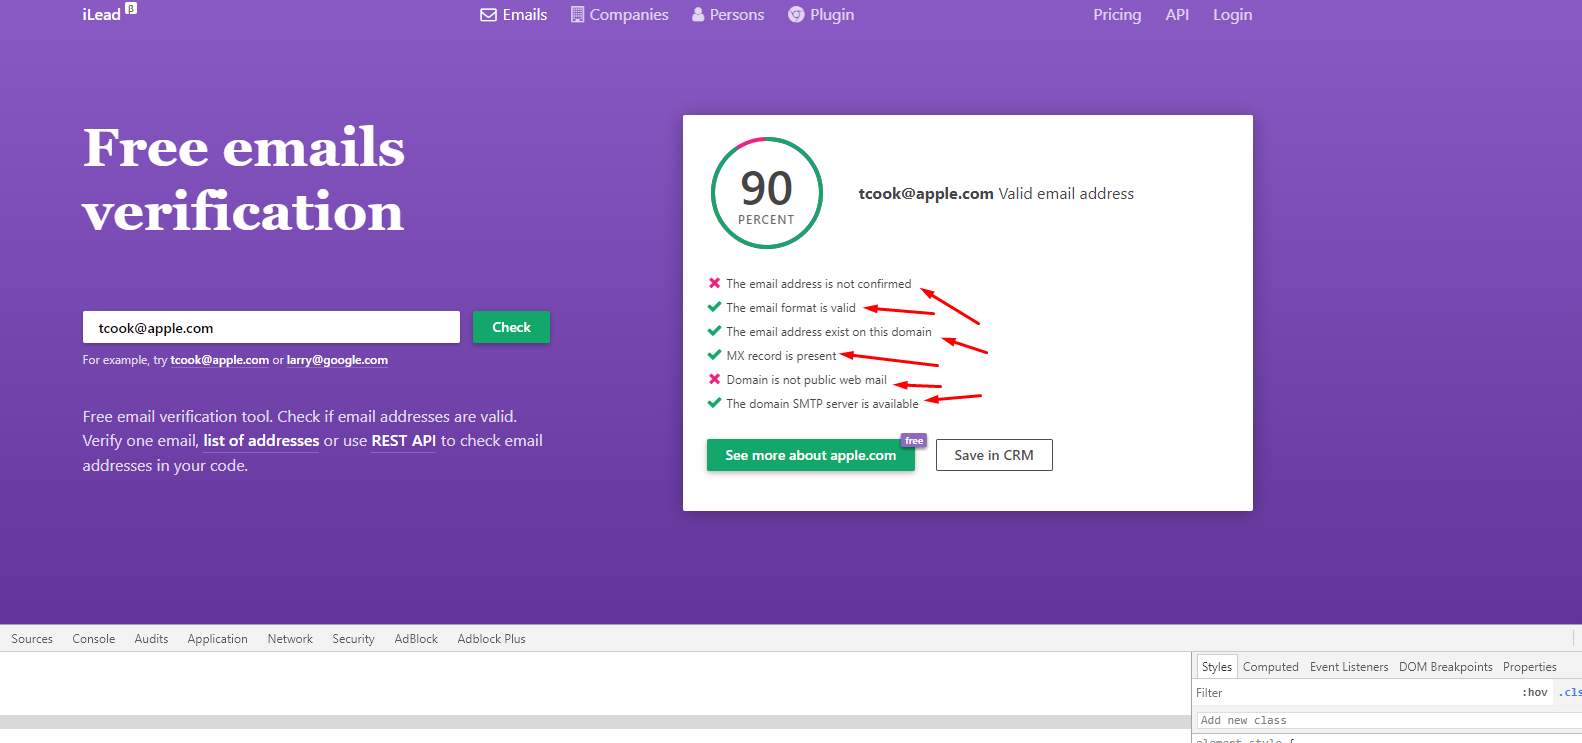1582x743 pixels.
Task: Click the 'Add new class' input field
Action: pyautogui.click(x=1388, y=720)
